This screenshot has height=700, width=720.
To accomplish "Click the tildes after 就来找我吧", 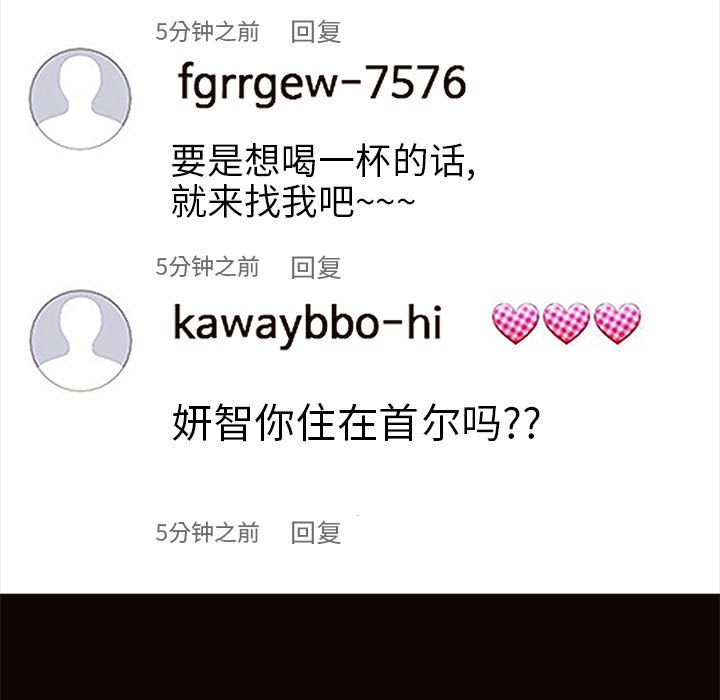I will coord(385,201).
